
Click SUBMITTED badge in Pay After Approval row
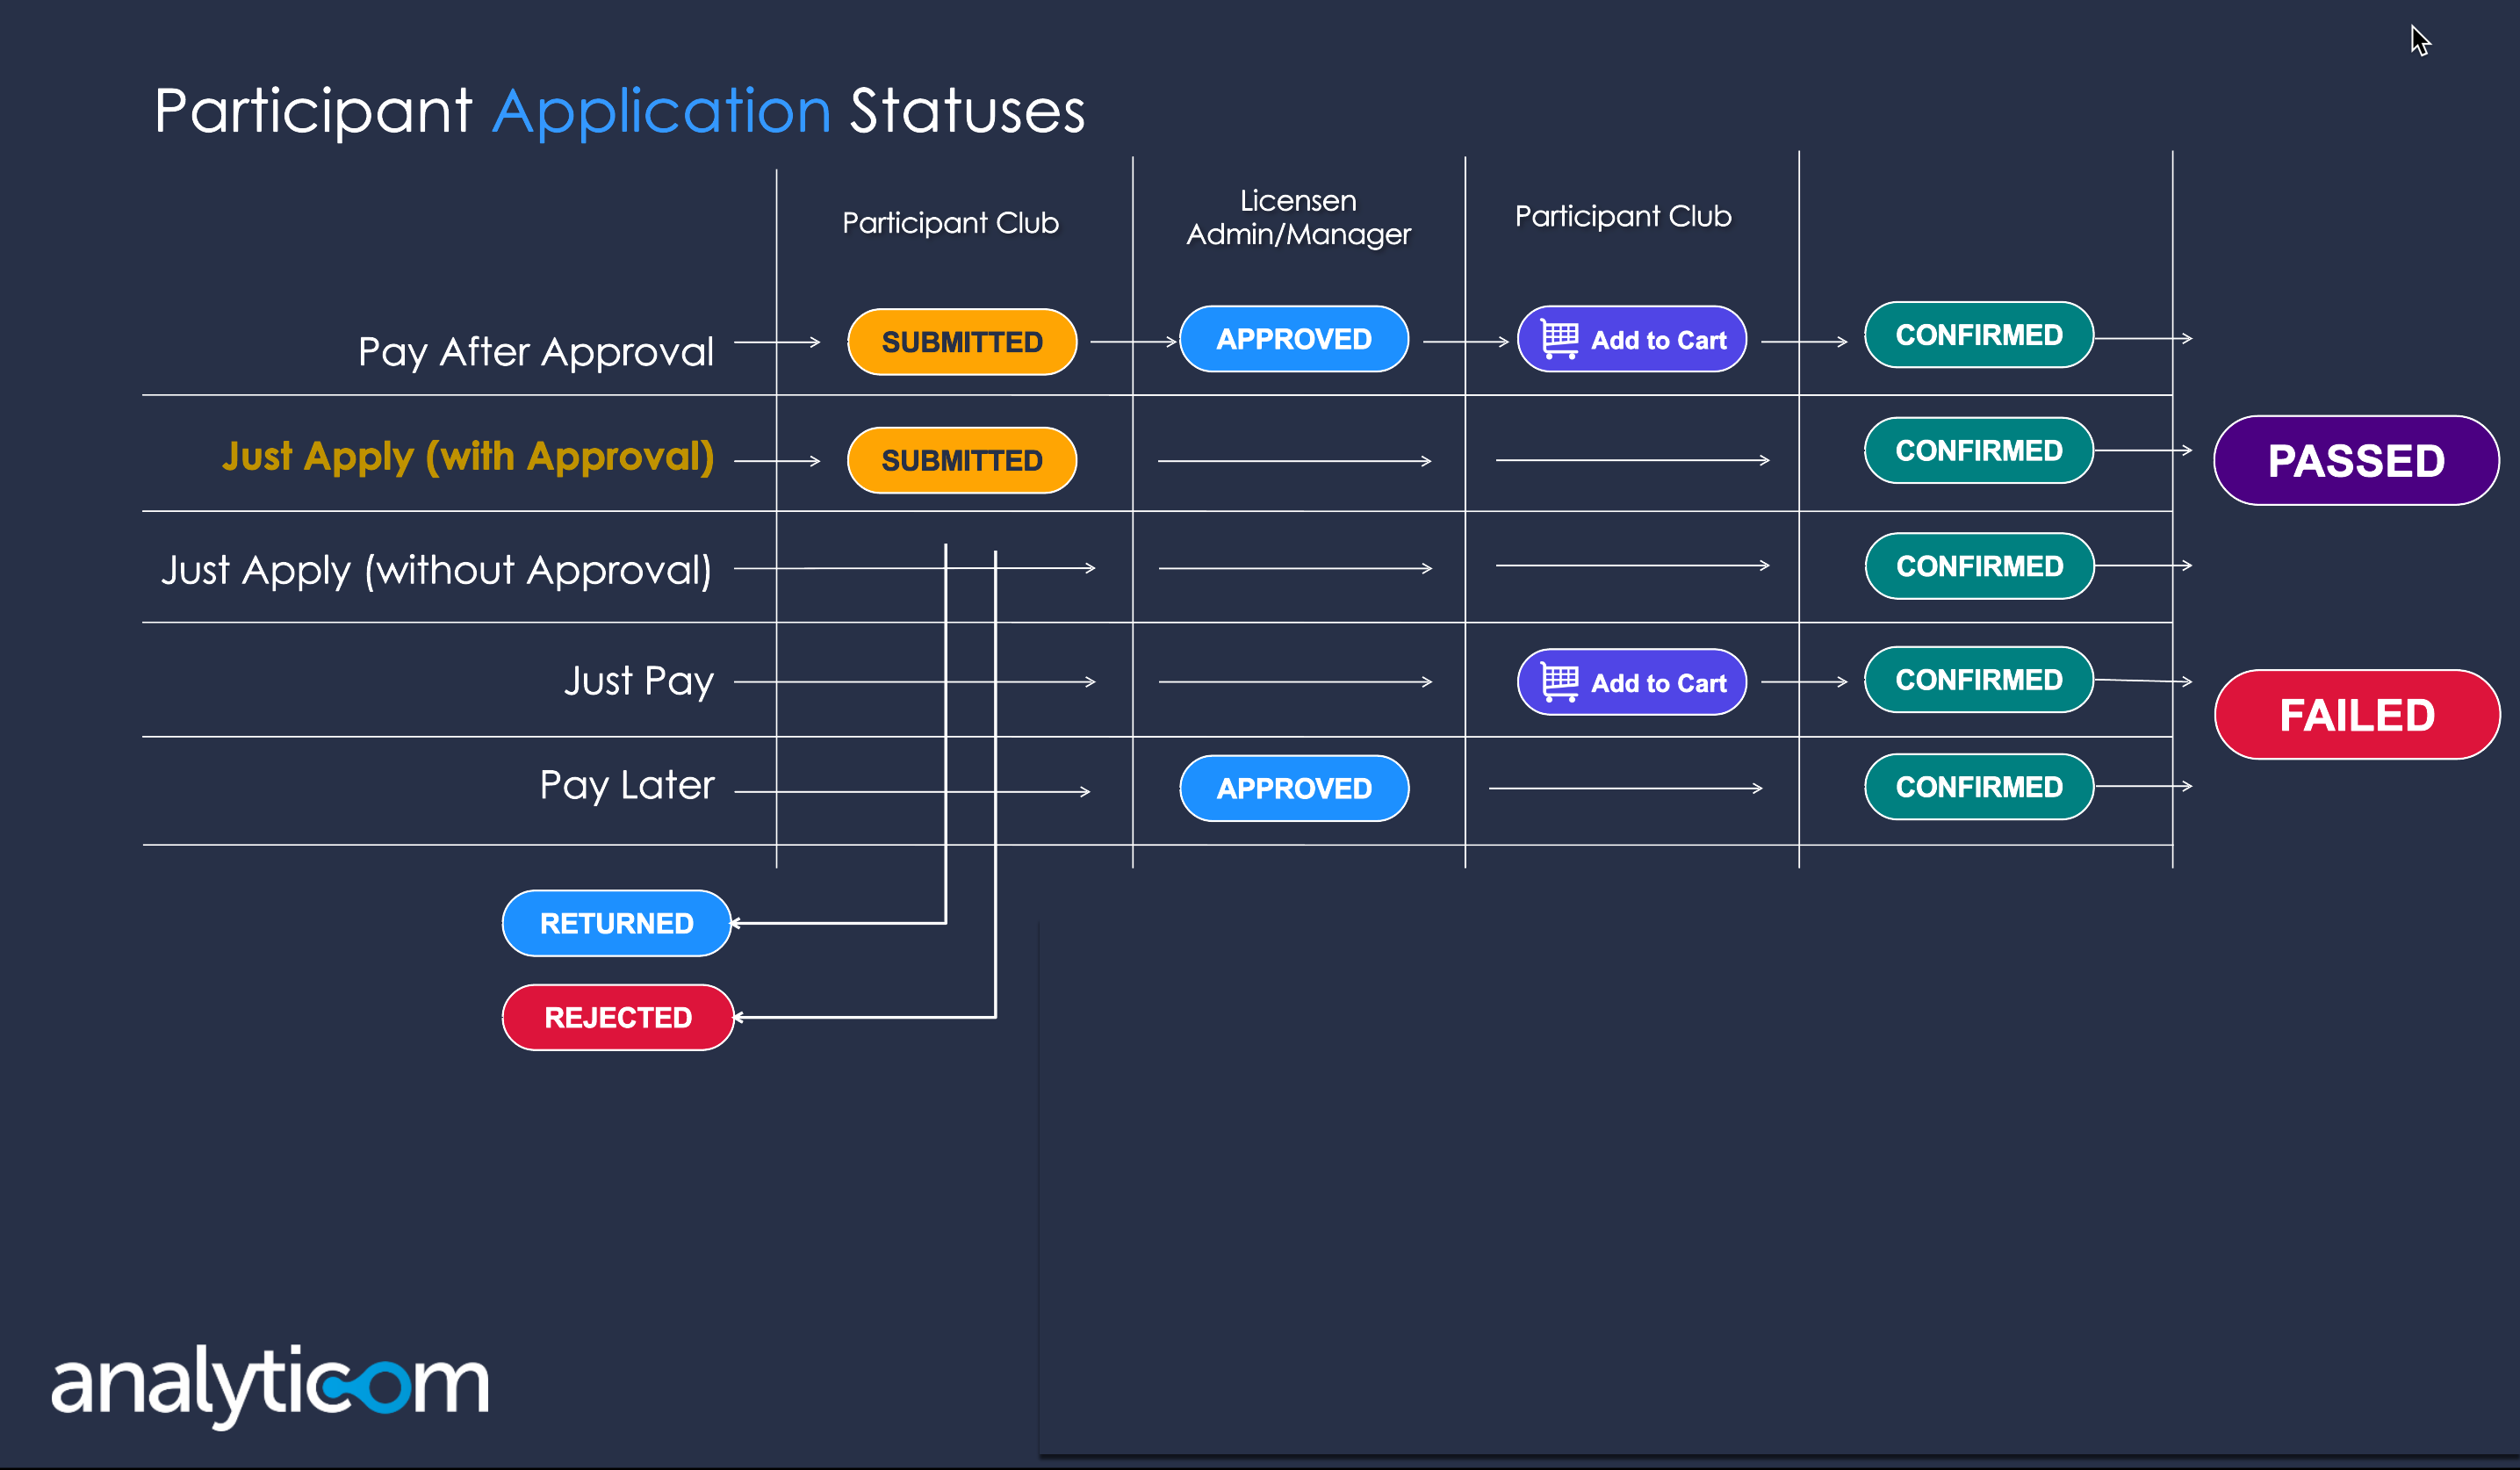pos(961,342)
